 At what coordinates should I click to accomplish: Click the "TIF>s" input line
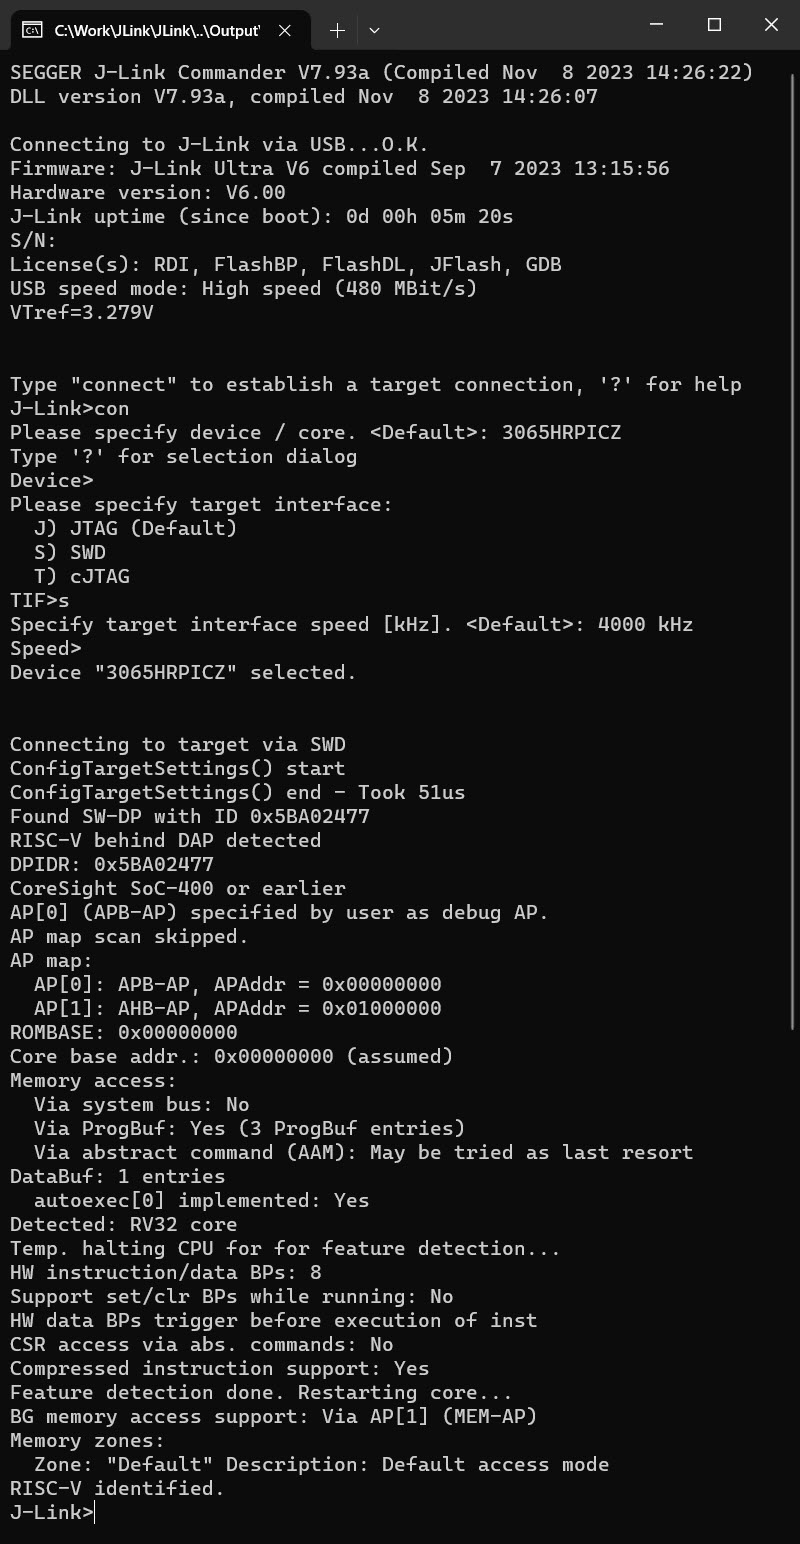[x=40, y=600]
